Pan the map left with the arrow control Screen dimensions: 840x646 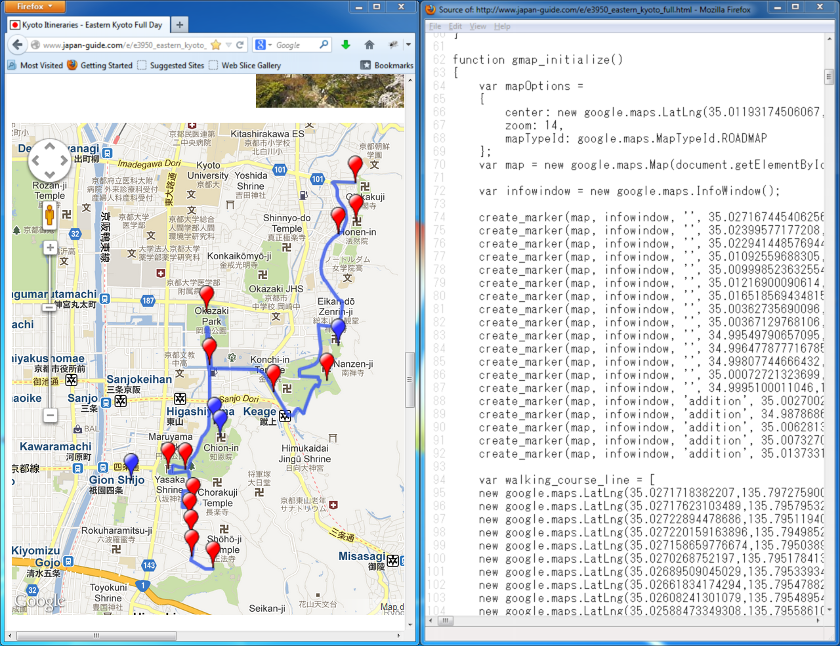coord(36,160)
